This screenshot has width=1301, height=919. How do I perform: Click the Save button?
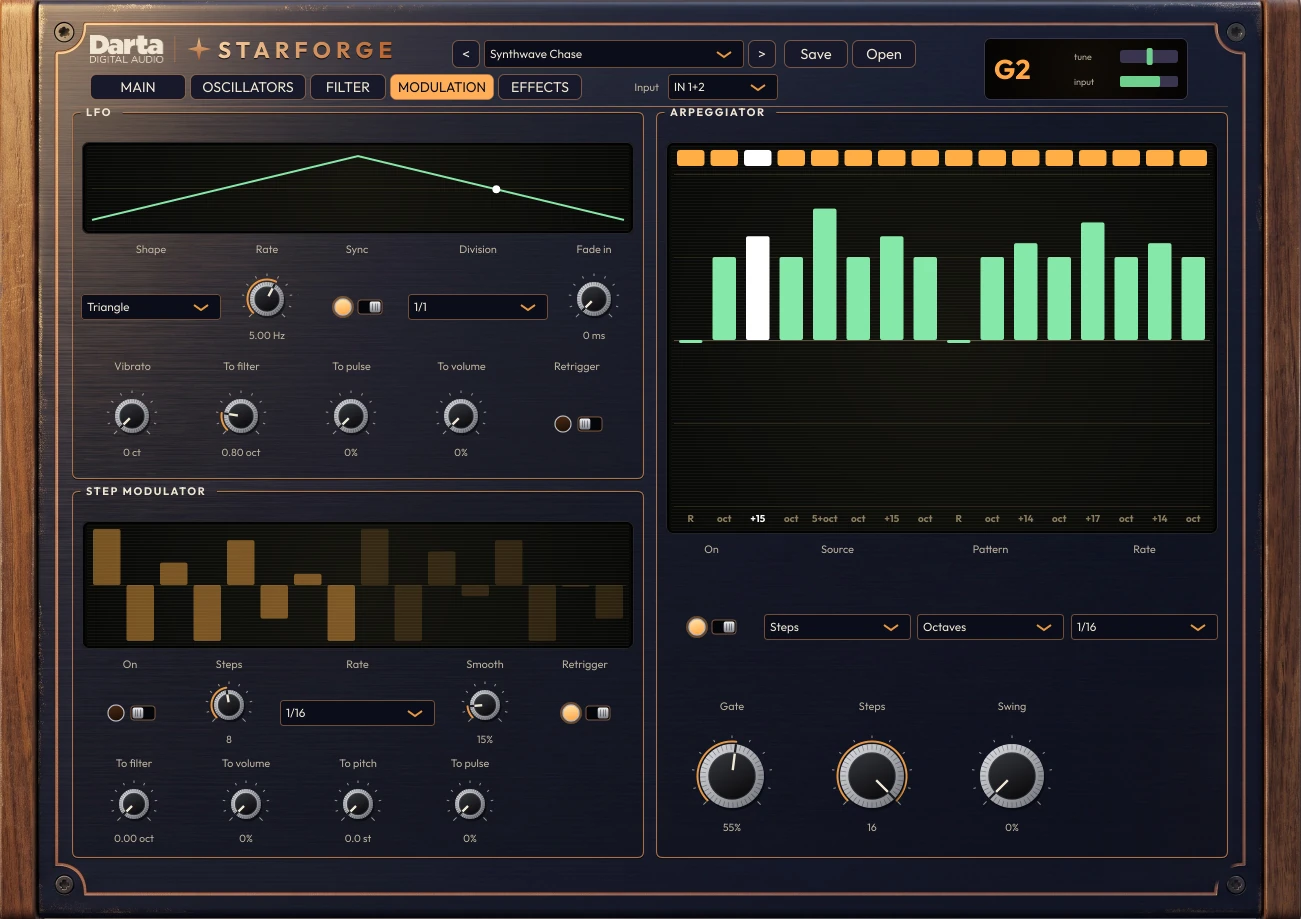(816, 54)
